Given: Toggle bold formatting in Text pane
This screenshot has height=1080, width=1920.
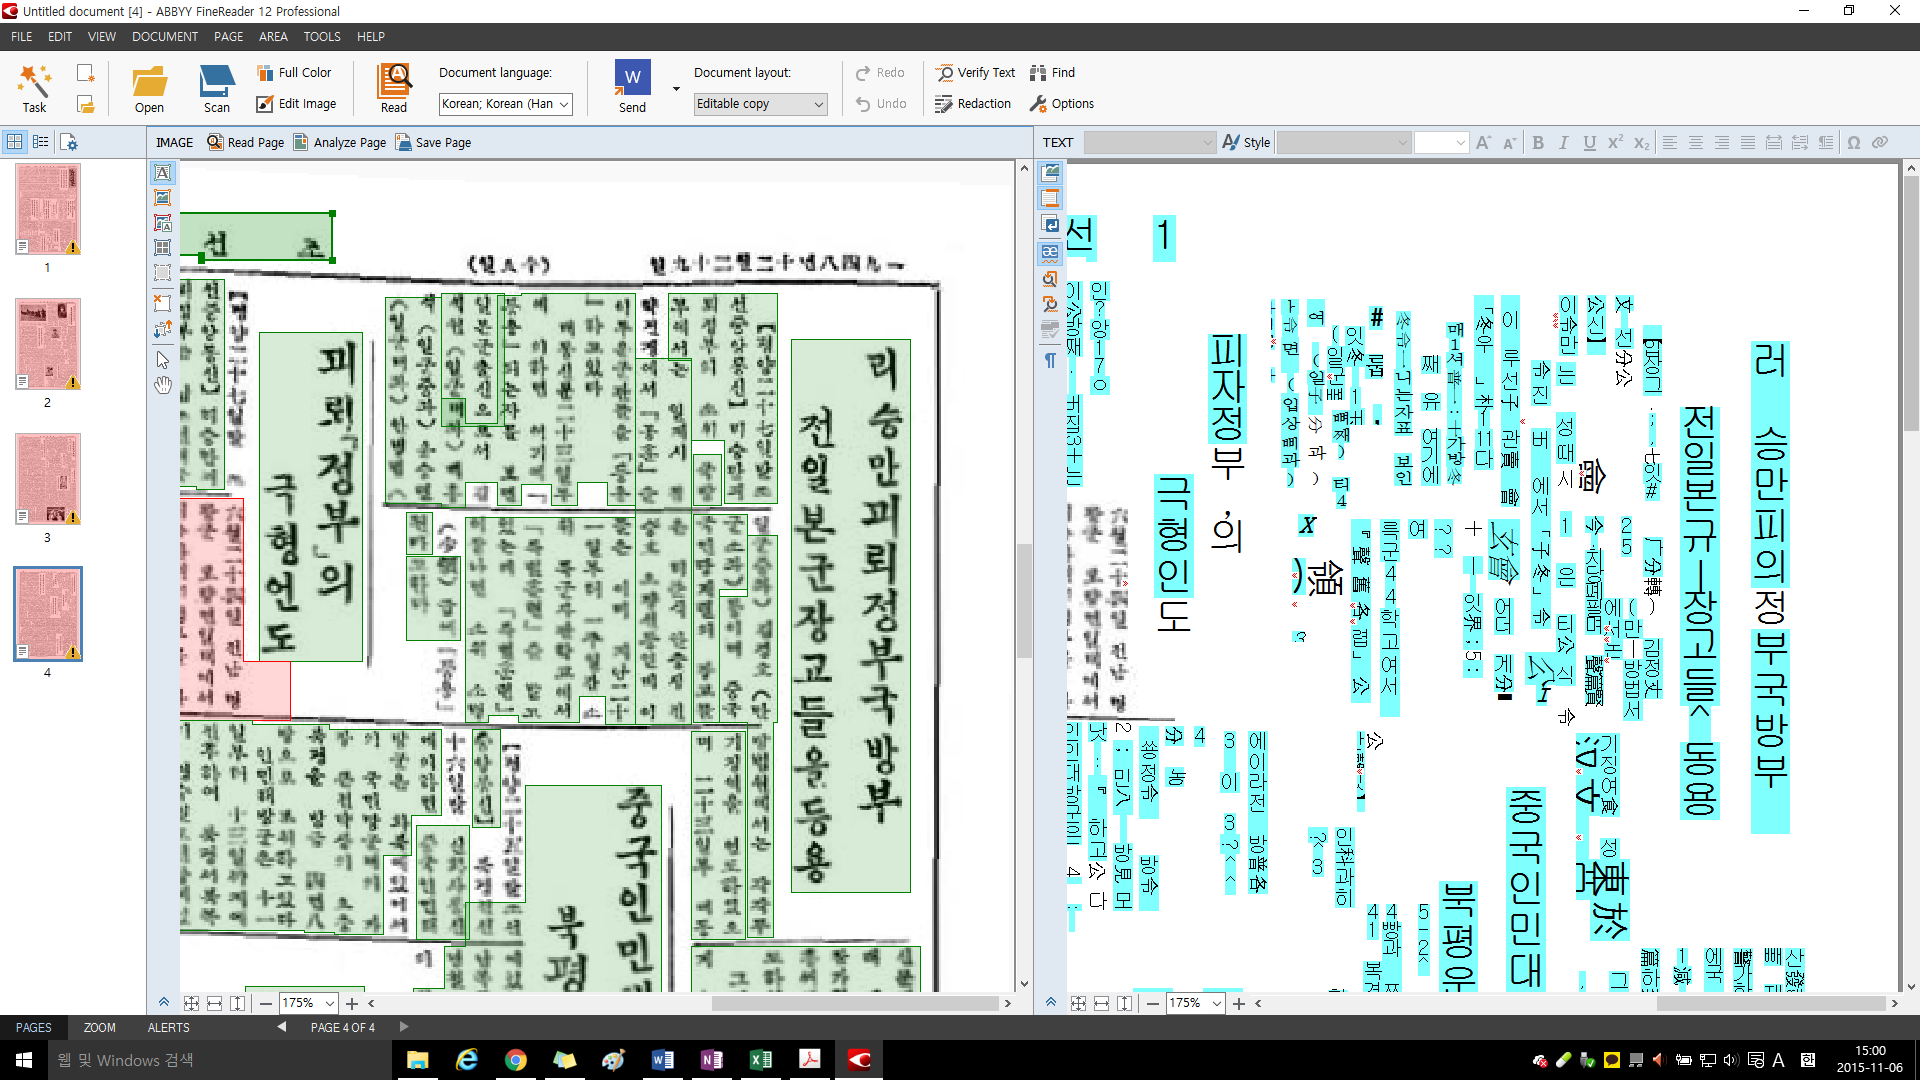Looking at the screenshot, I should 1537,143.
